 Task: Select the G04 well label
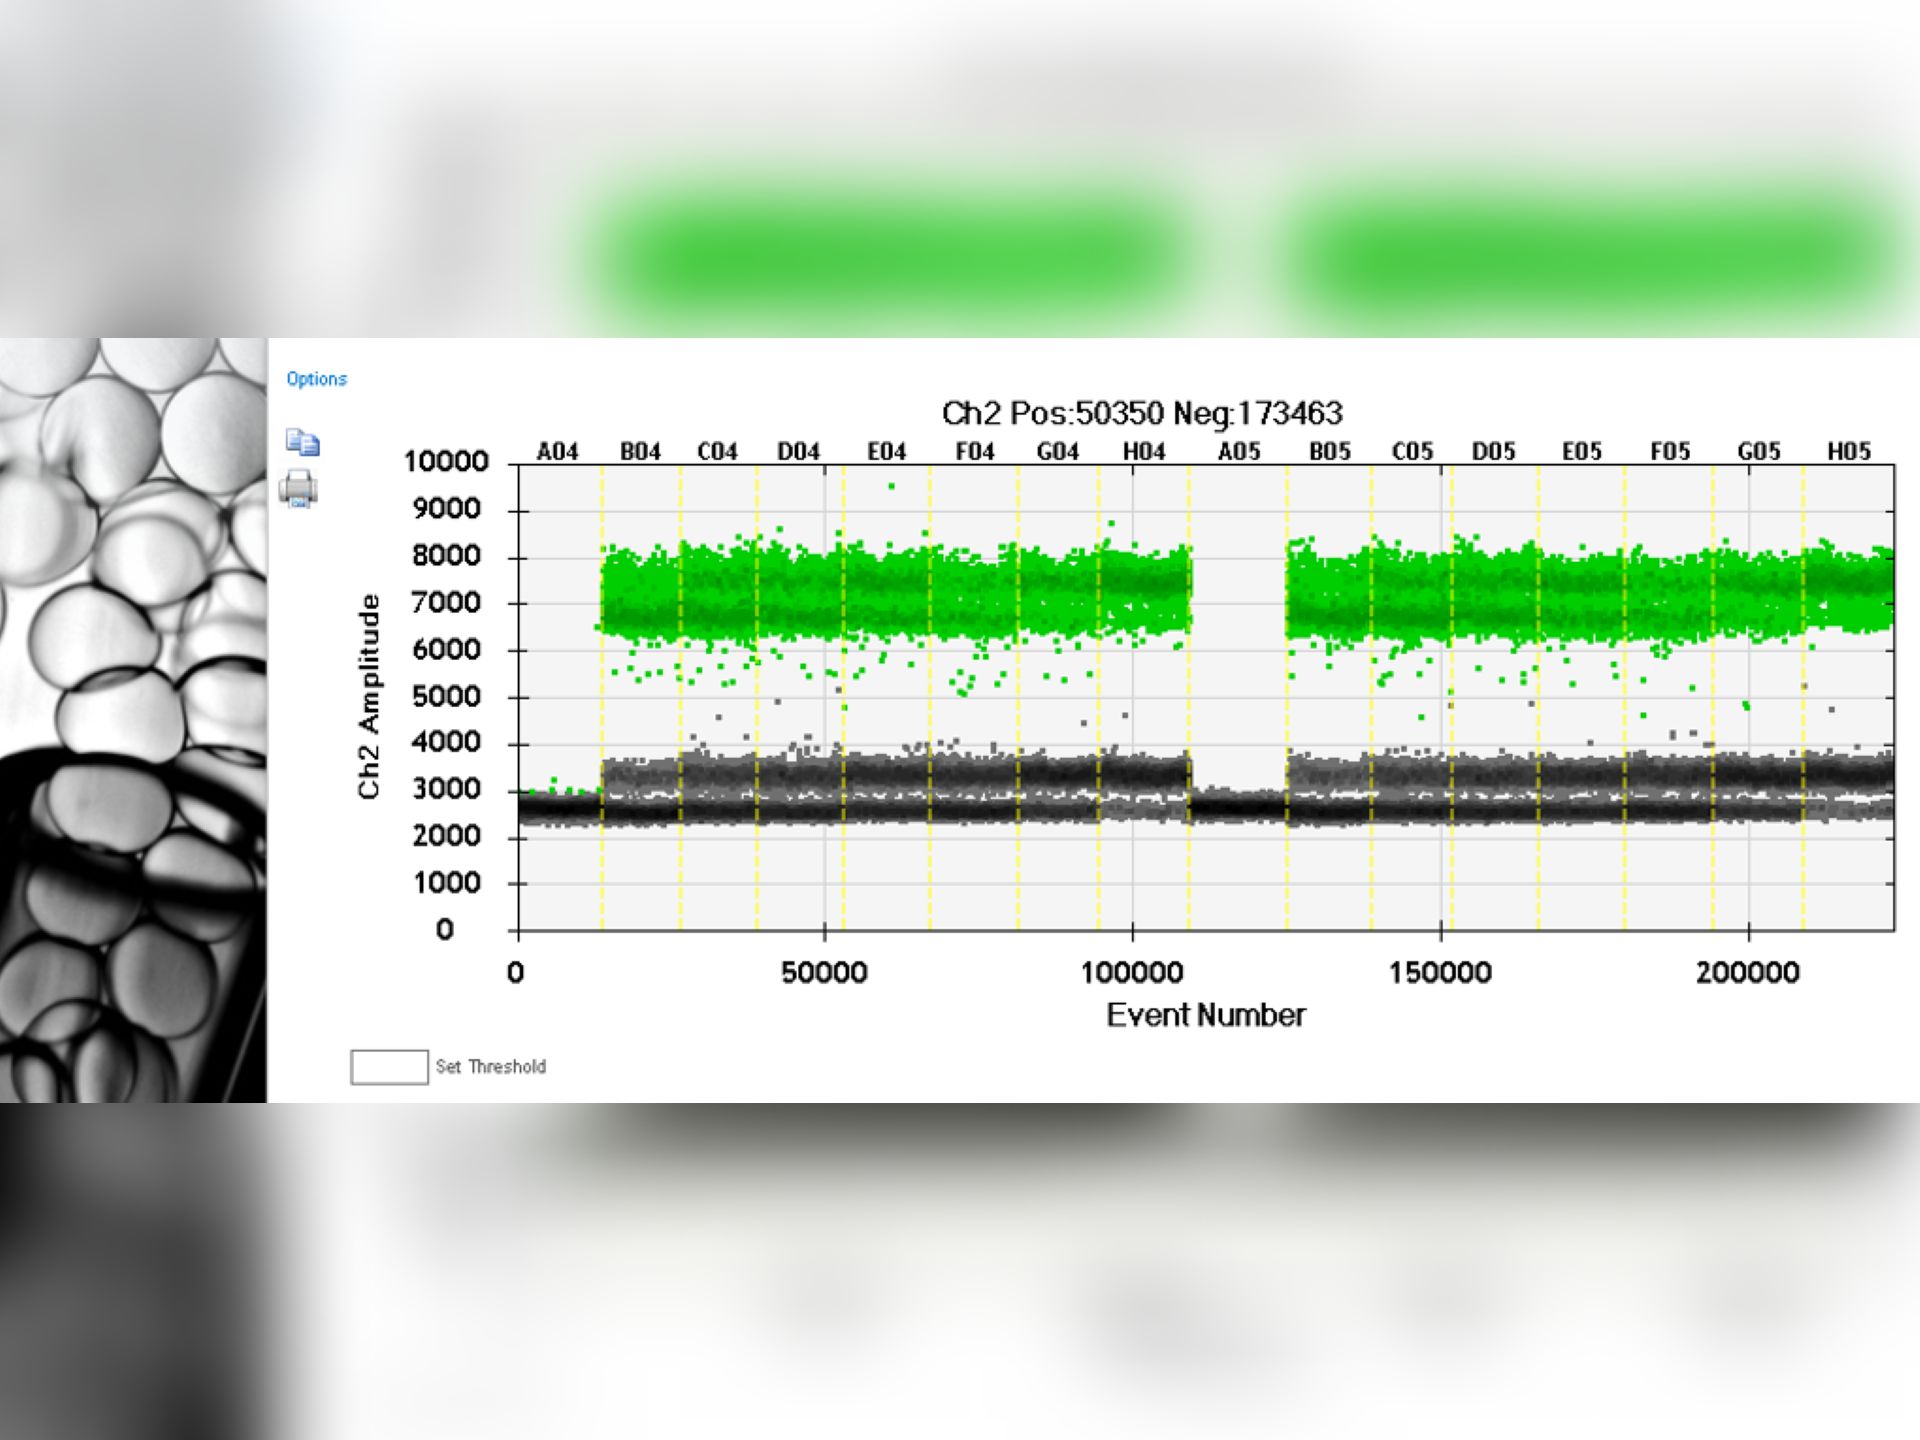pos(1057,452)
